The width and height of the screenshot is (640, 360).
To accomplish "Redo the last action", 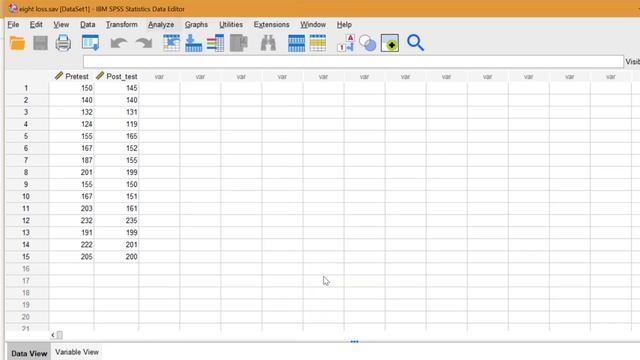I will point(144,43).
